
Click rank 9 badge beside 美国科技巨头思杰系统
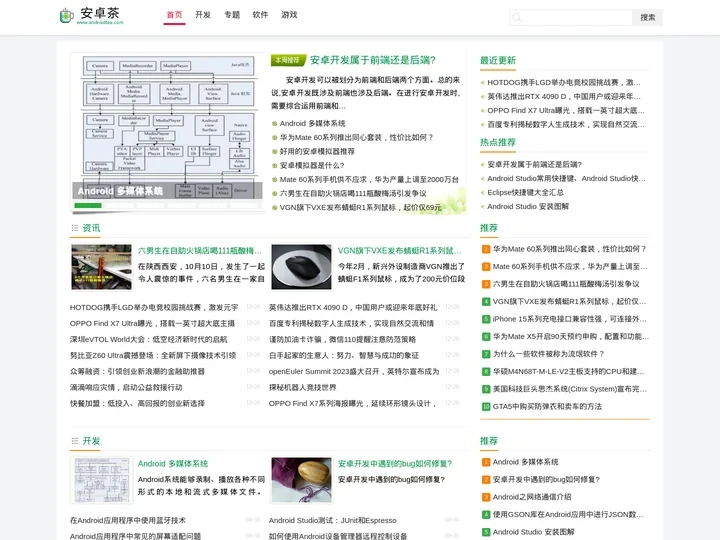486,389
